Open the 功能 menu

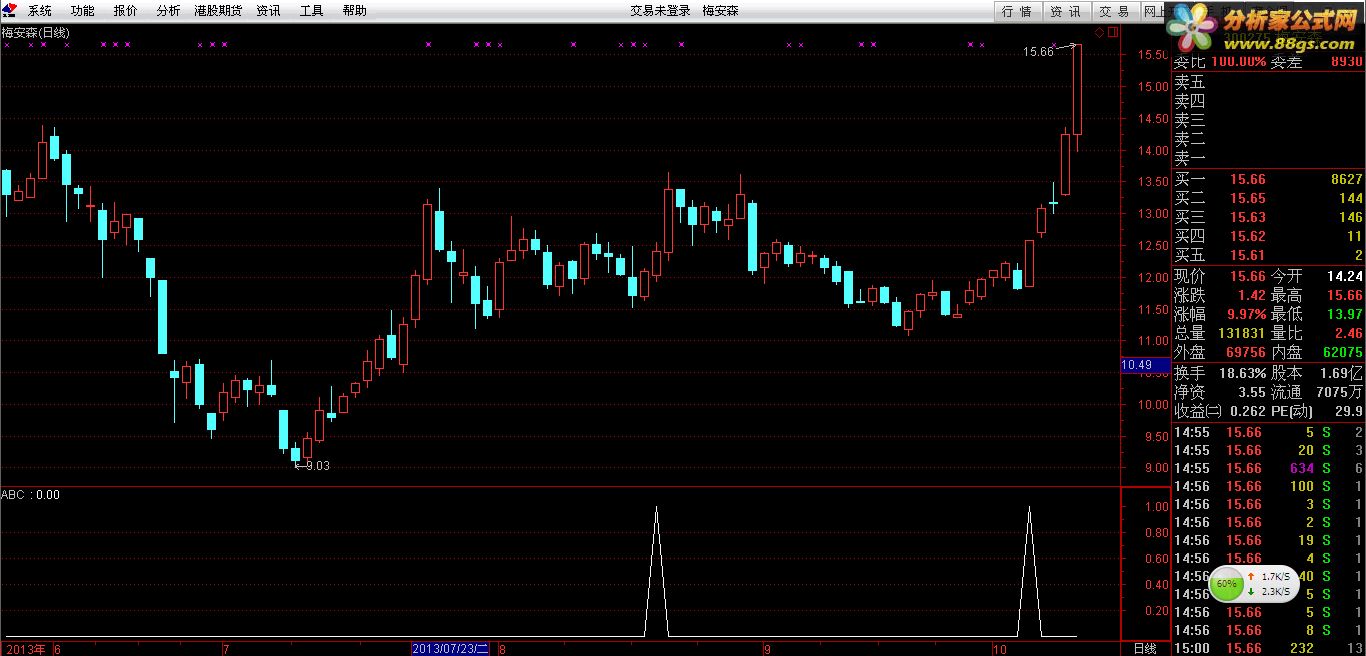[83, 11]
